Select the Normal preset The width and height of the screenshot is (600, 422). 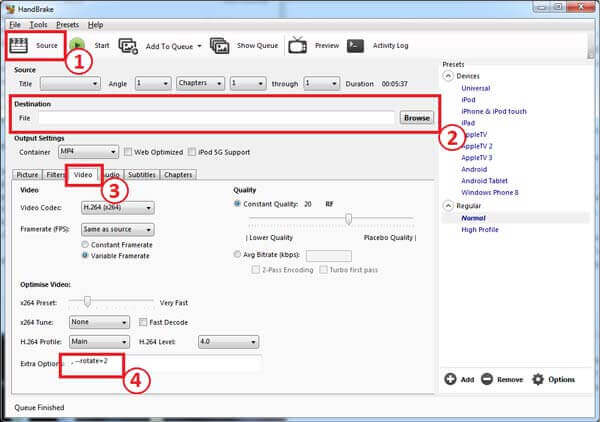(x=473, y=218)
